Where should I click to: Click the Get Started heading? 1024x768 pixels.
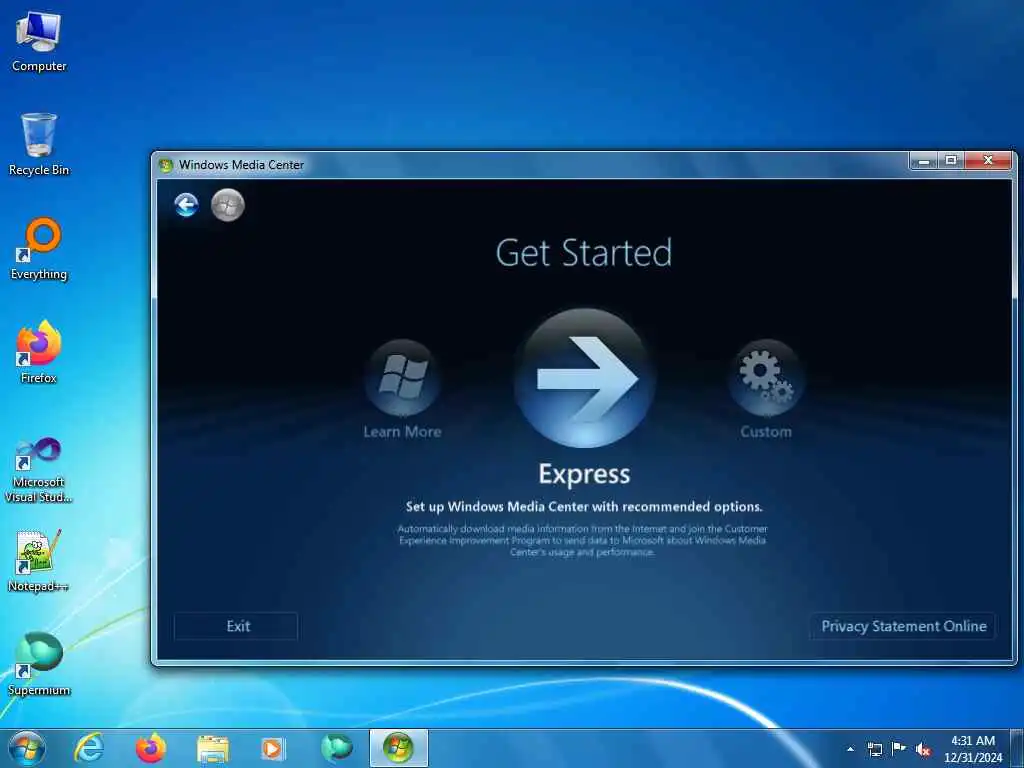tap(584, 253)
